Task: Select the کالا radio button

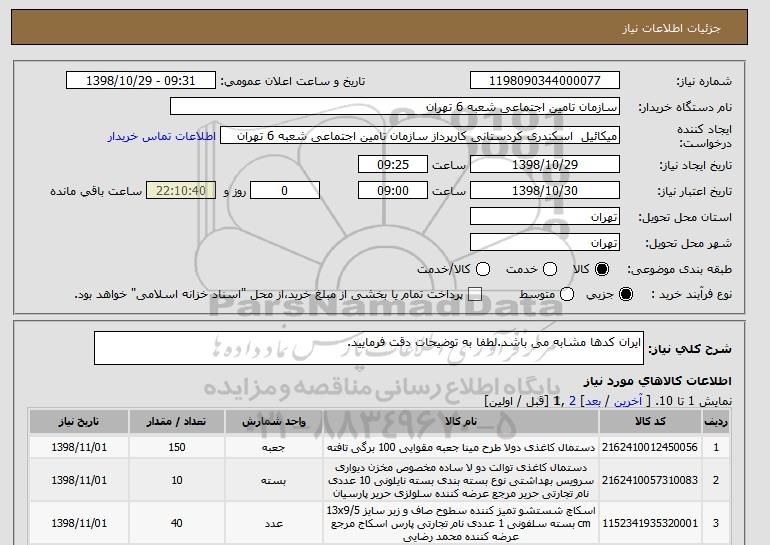Action: (602, 269)
